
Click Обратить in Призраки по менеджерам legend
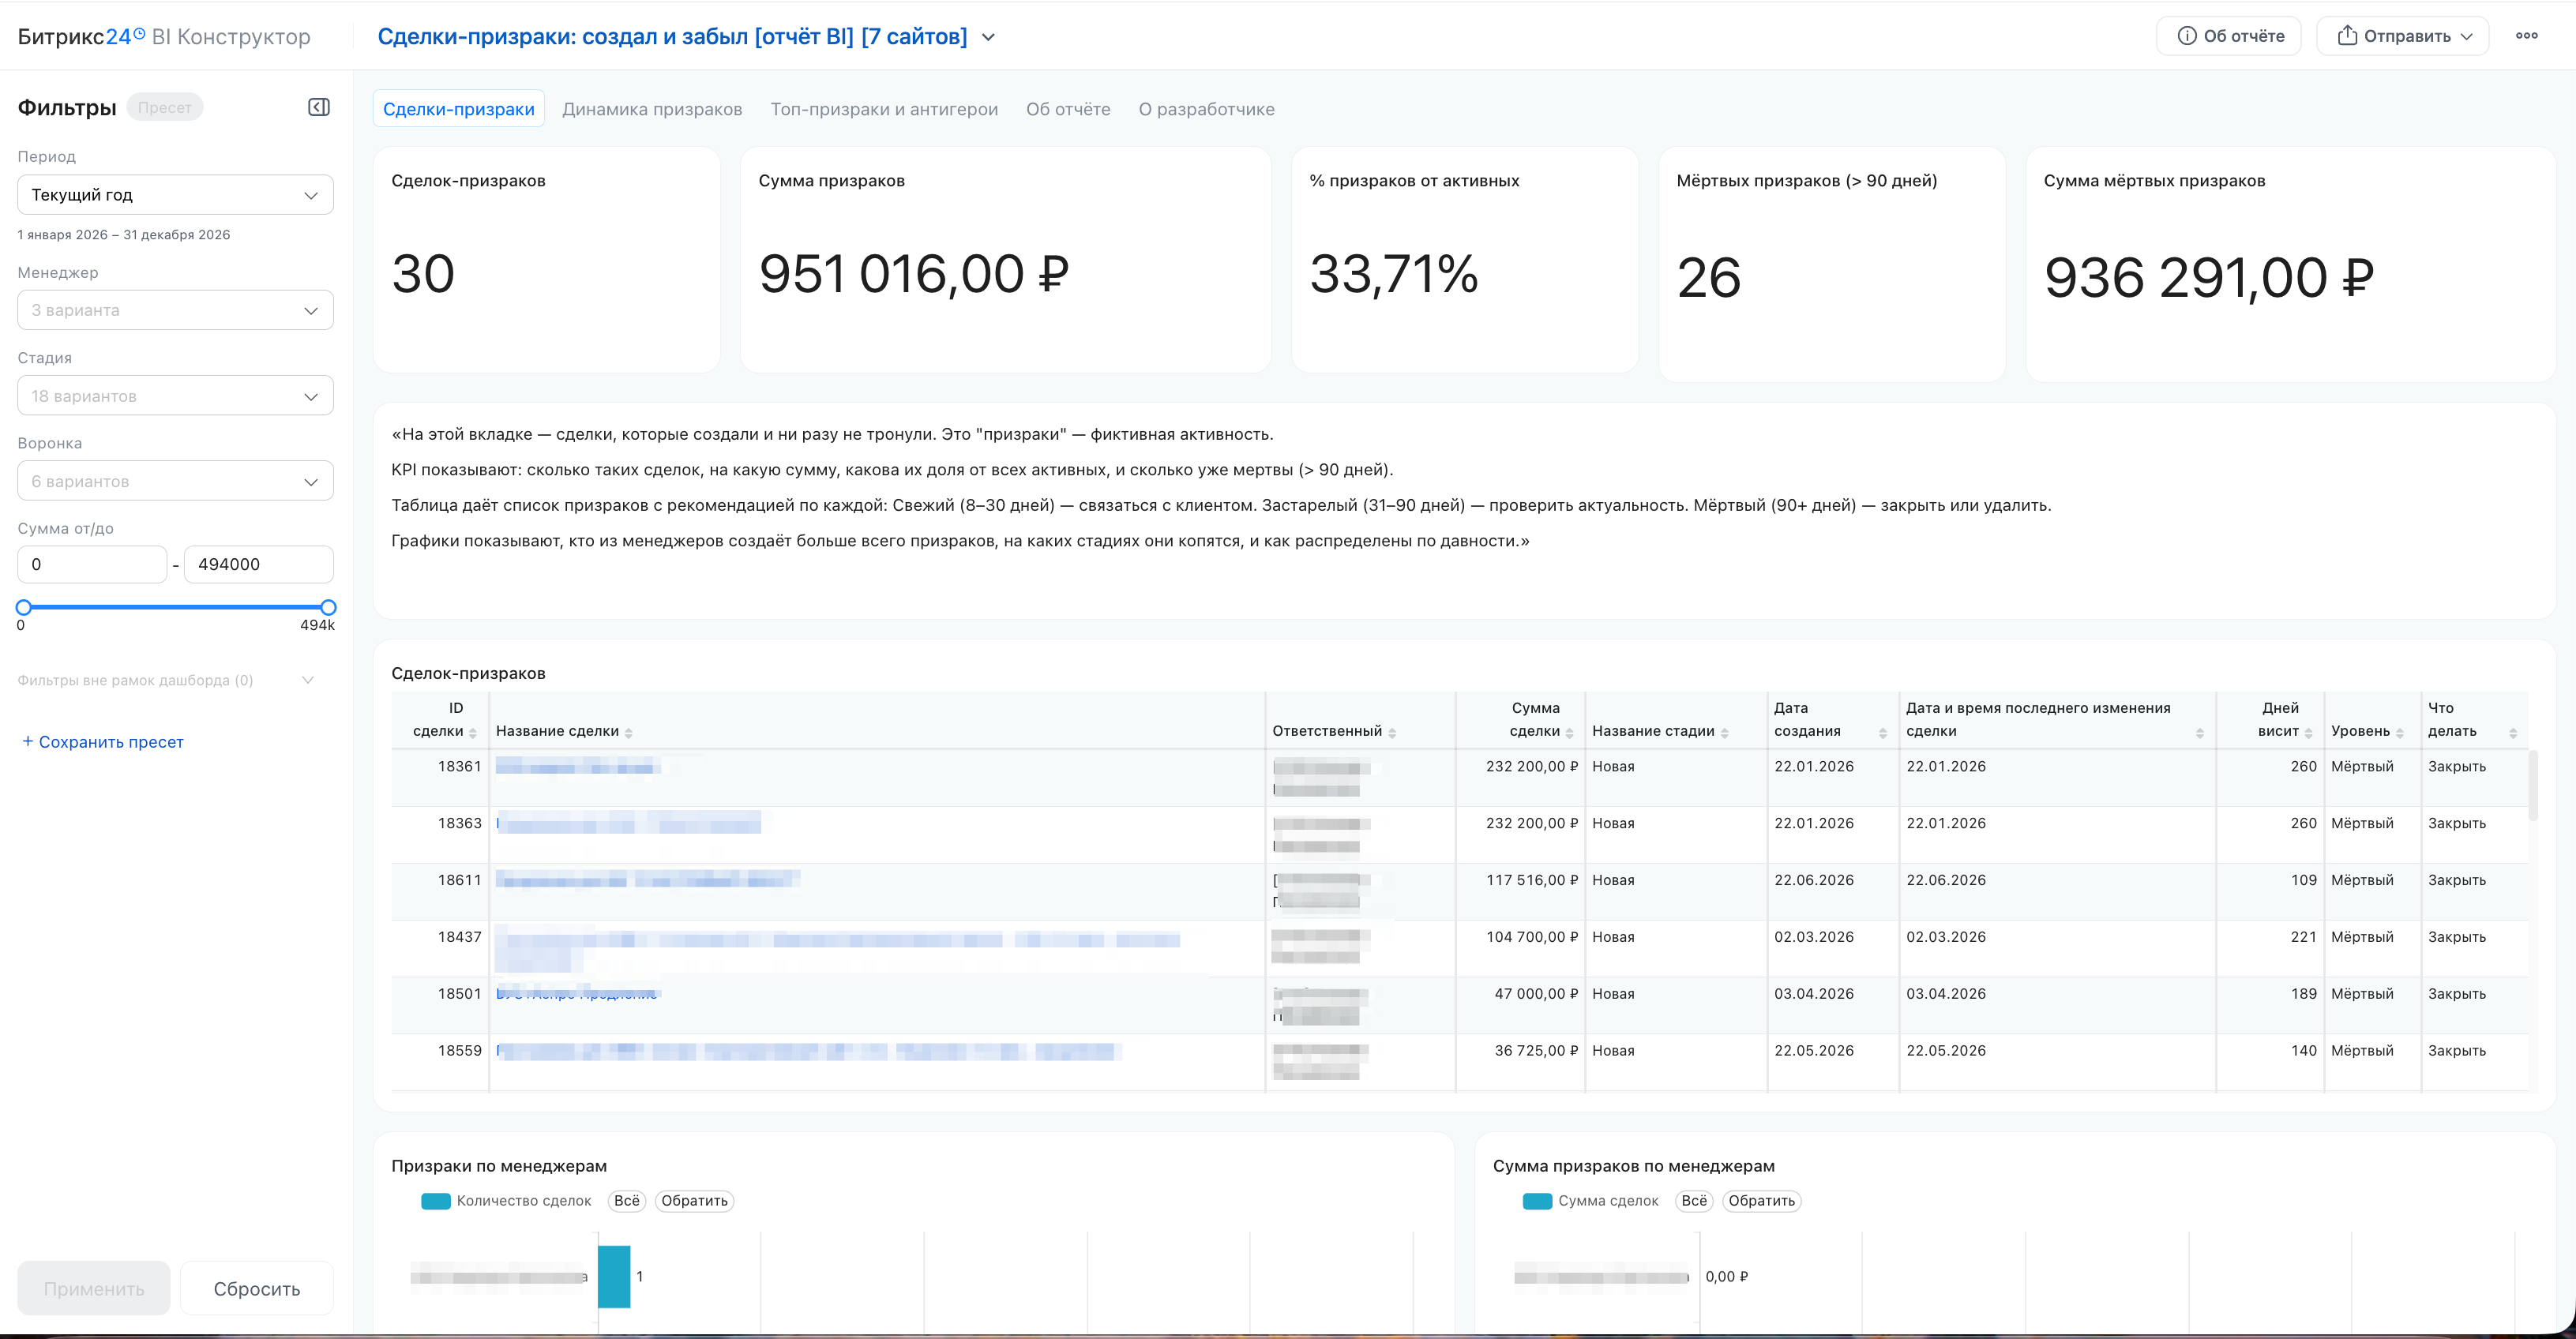694,1201
